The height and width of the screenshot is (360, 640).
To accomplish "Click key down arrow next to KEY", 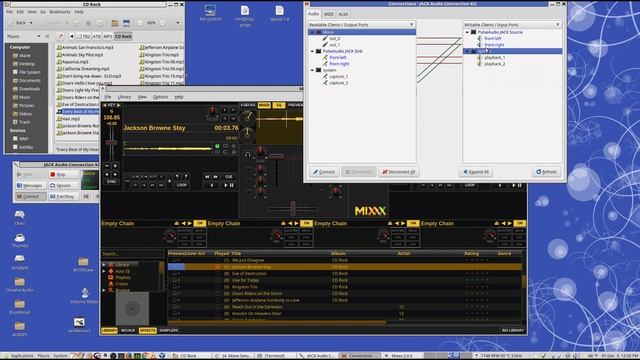I will tap(104, 105).
